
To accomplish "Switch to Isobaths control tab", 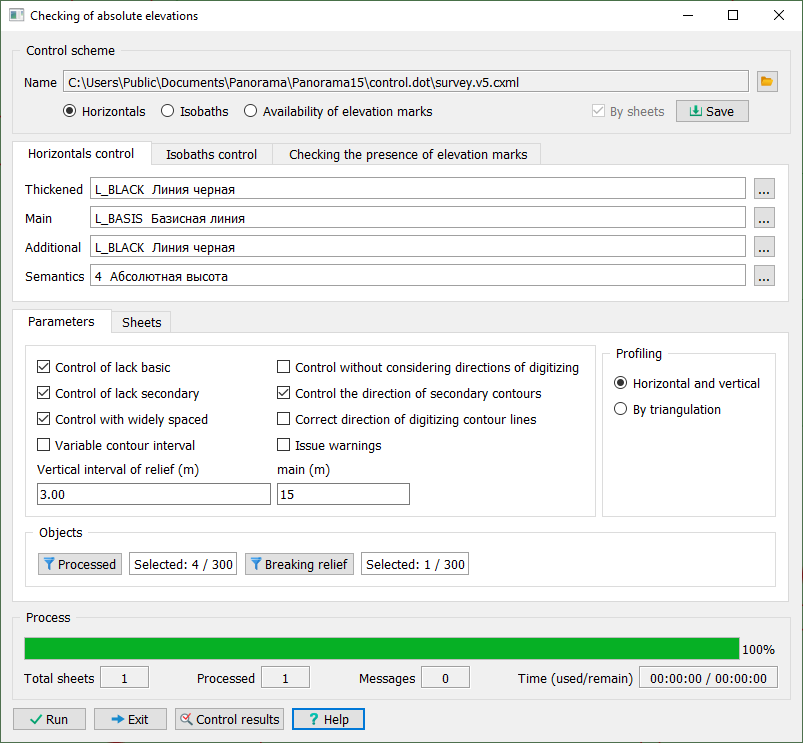I will pos(211,154).
